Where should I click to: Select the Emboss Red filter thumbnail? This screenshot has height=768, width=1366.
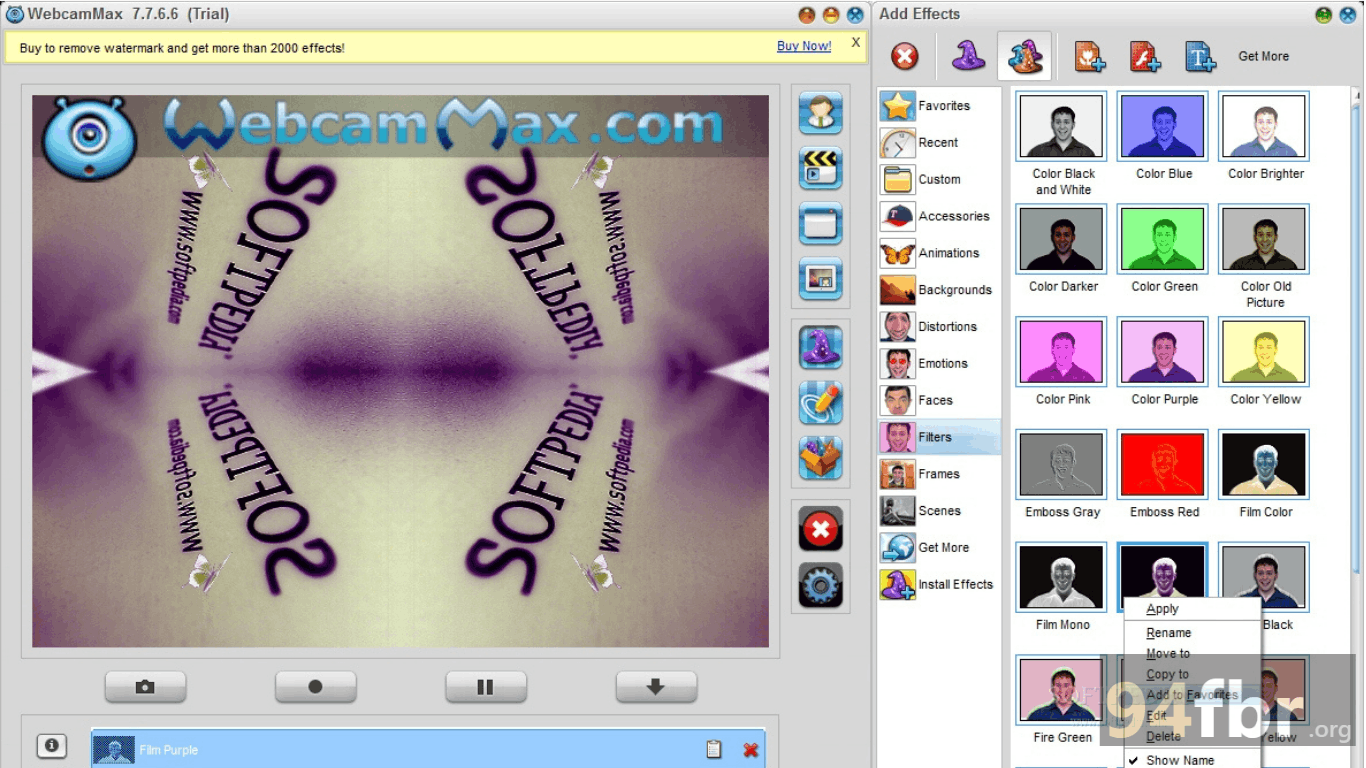1163,465
